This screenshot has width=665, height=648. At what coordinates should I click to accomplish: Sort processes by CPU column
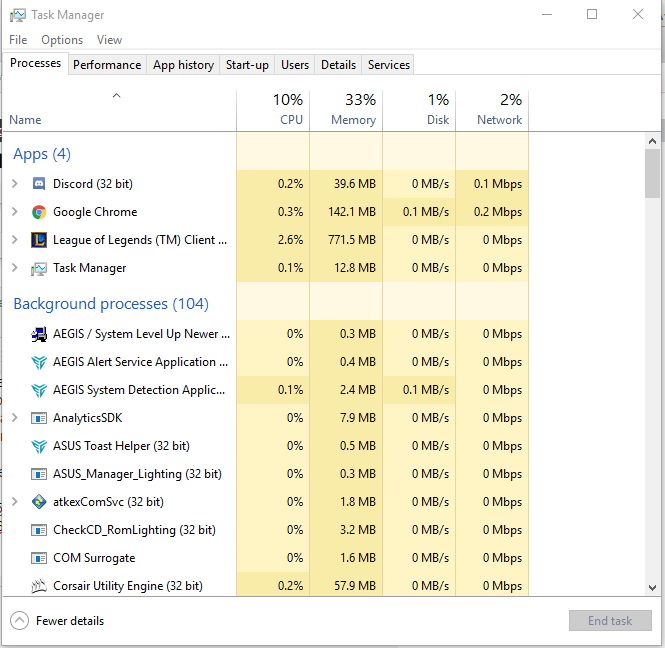[273, 110]
